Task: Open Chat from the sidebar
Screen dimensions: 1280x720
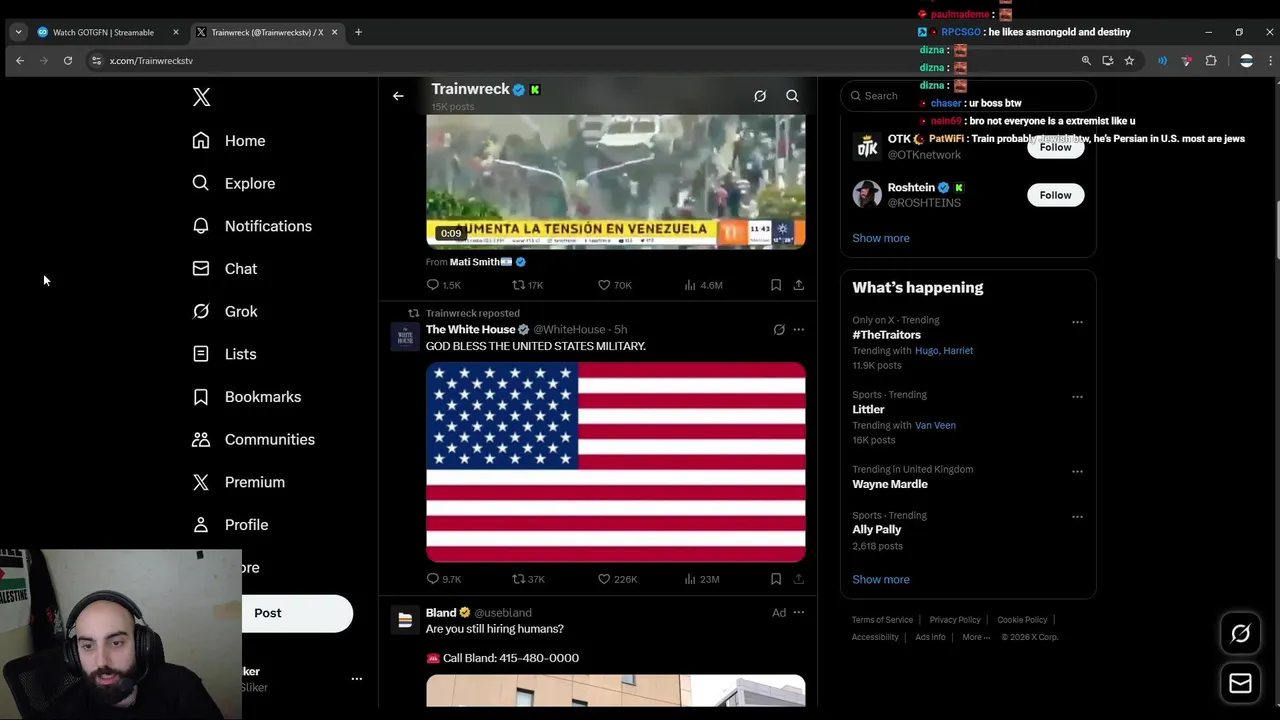Action: tap(225, 269)
